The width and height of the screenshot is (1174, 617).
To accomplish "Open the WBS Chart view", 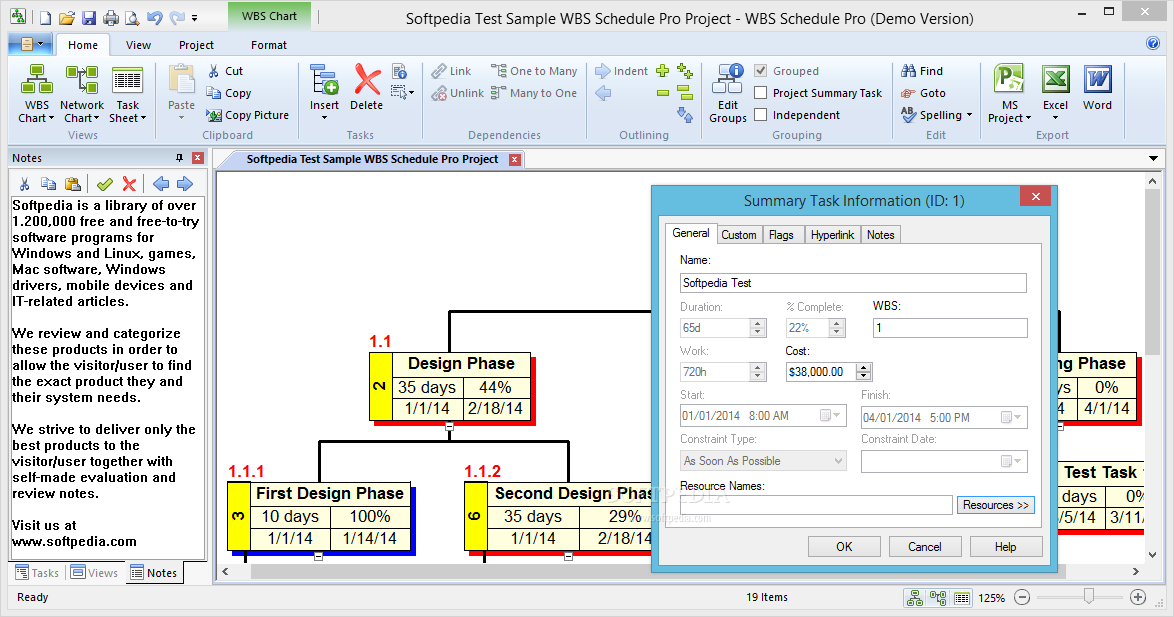I will point(36,94).
